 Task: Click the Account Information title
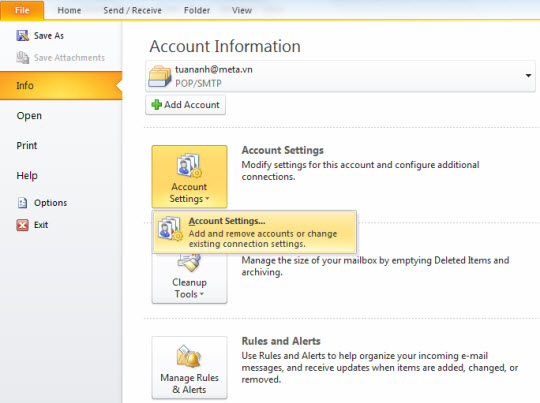[x=225, y=46]
